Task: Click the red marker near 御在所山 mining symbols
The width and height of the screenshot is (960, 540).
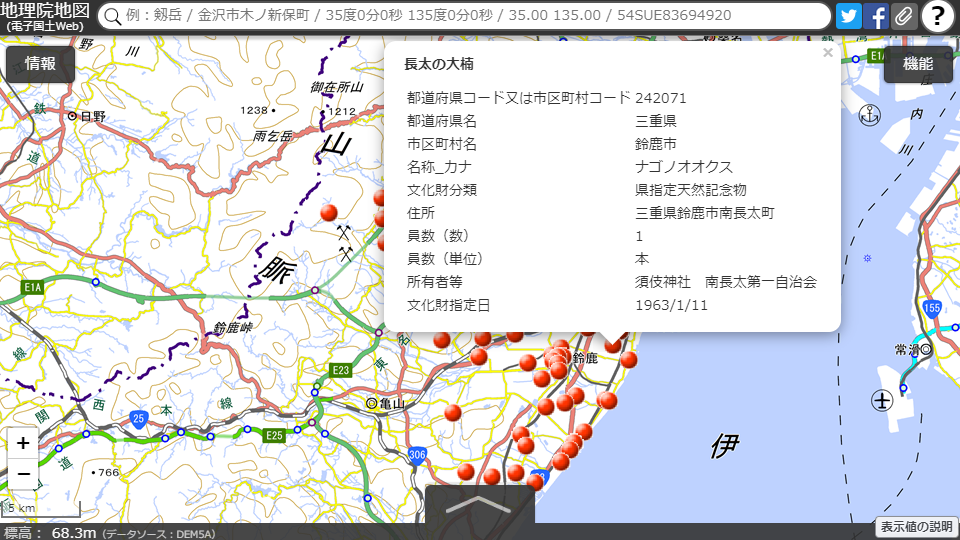Action: (x=329, y=212)
